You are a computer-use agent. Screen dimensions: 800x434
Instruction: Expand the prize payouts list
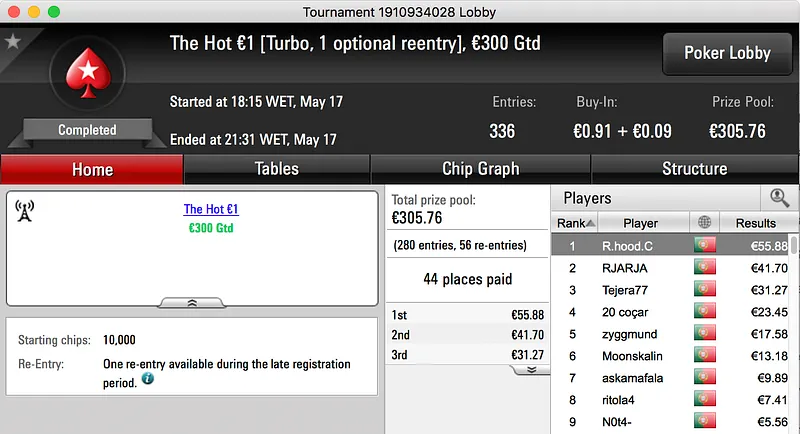click(x=531, y=369)
